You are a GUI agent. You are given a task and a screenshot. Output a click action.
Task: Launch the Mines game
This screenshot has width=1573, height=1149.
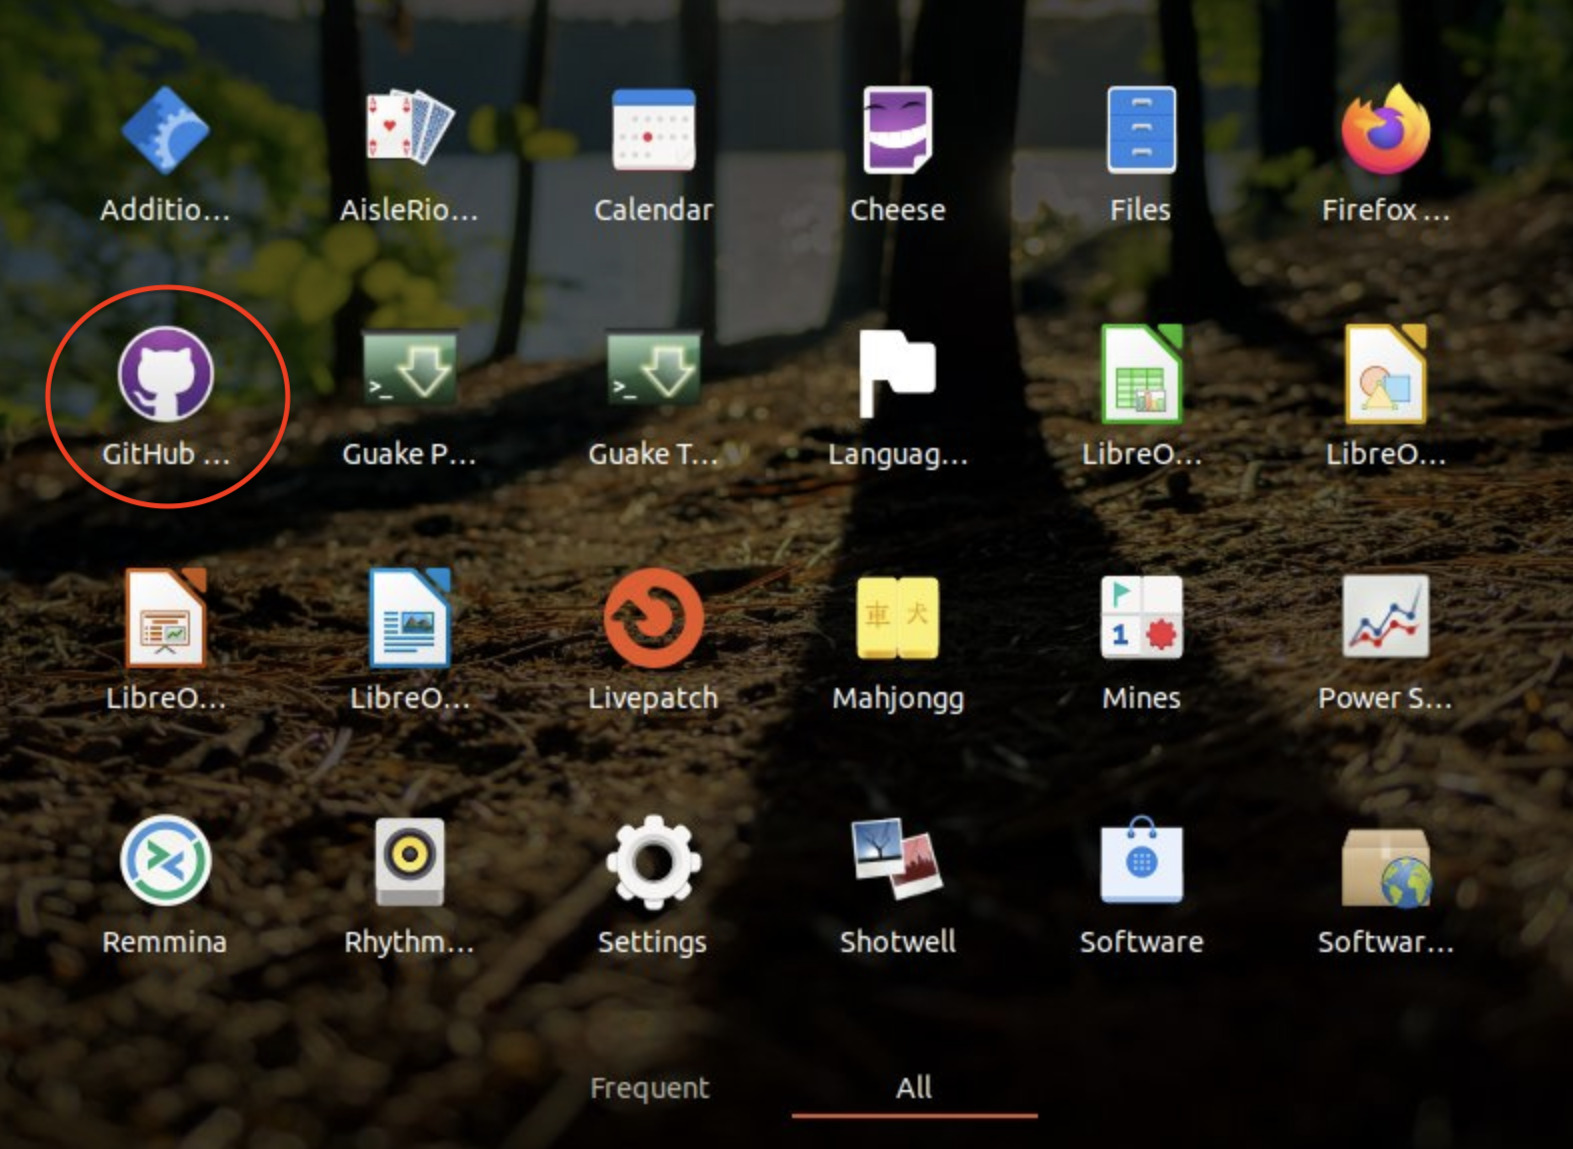pyautogui.click(x=1141, y=618)
